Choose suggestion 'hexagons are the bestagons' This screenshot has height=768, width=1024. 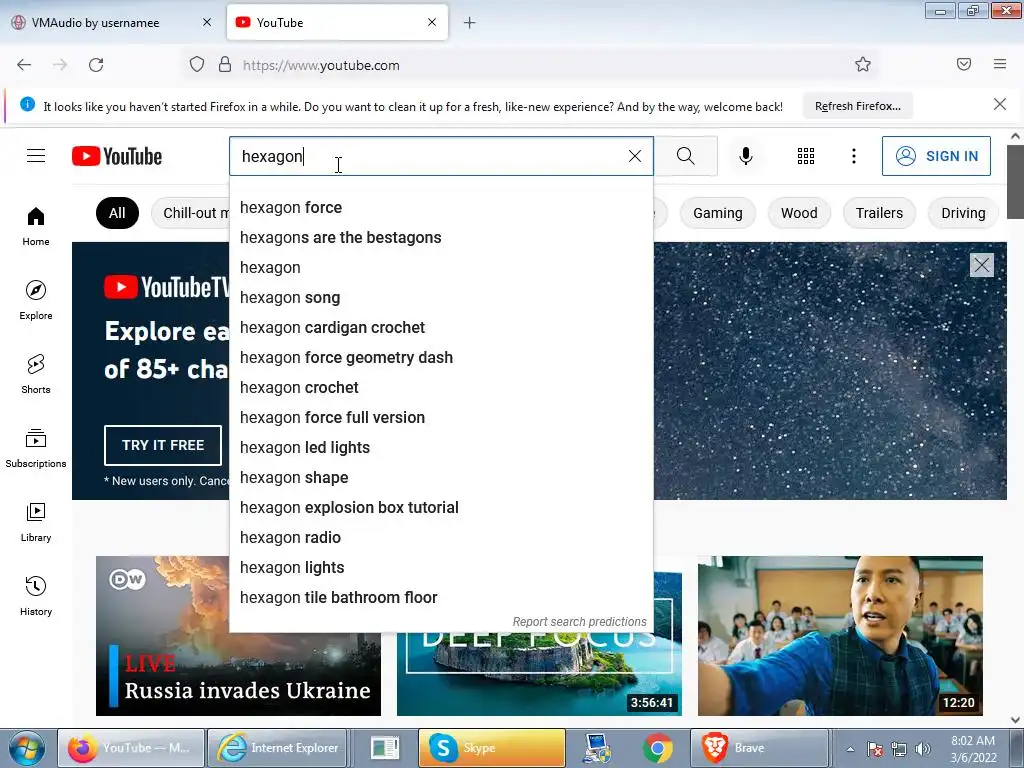(x=441, y=238)
